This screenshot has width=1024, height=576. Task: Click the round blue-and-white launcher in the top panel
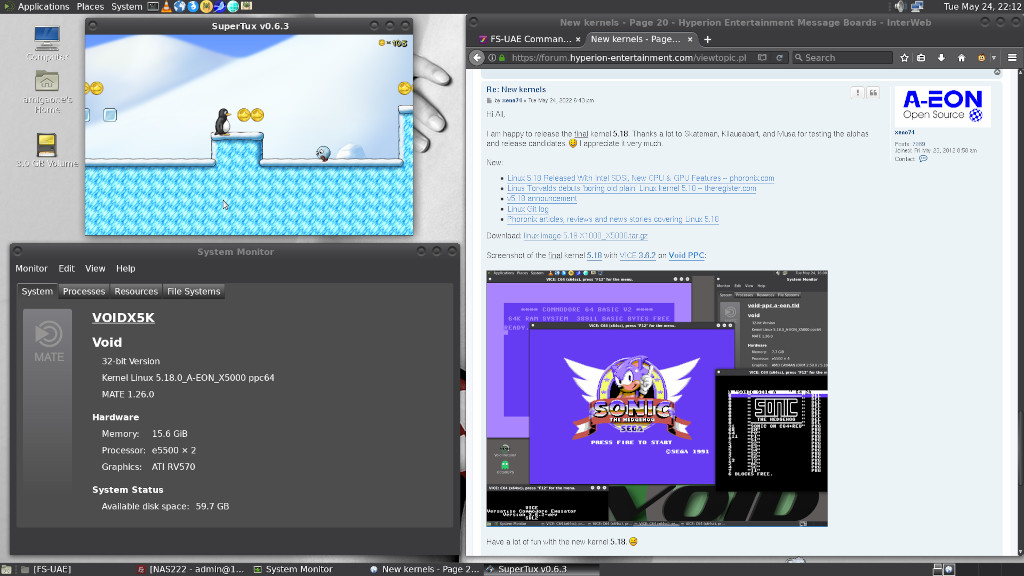click(193, 7)
